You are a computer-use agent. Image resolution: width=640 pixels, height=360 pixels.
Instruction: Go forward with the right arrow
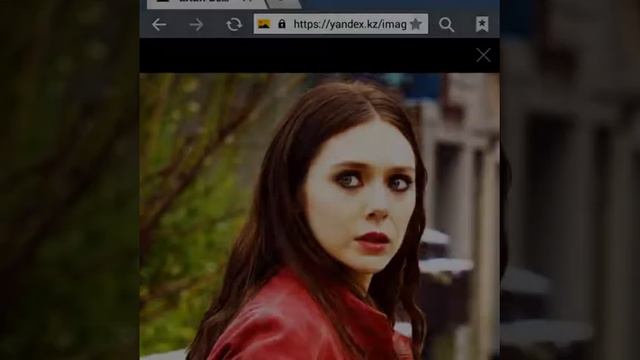coord(196,25)
